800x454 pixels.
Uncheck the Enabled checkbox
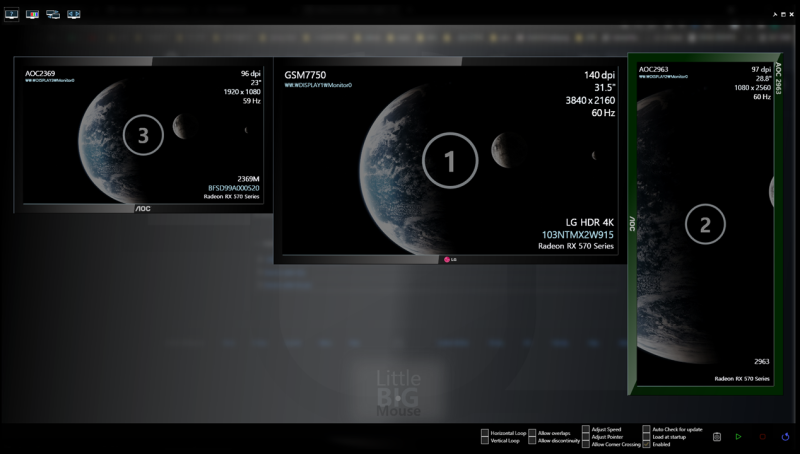(x=646, y=445)
